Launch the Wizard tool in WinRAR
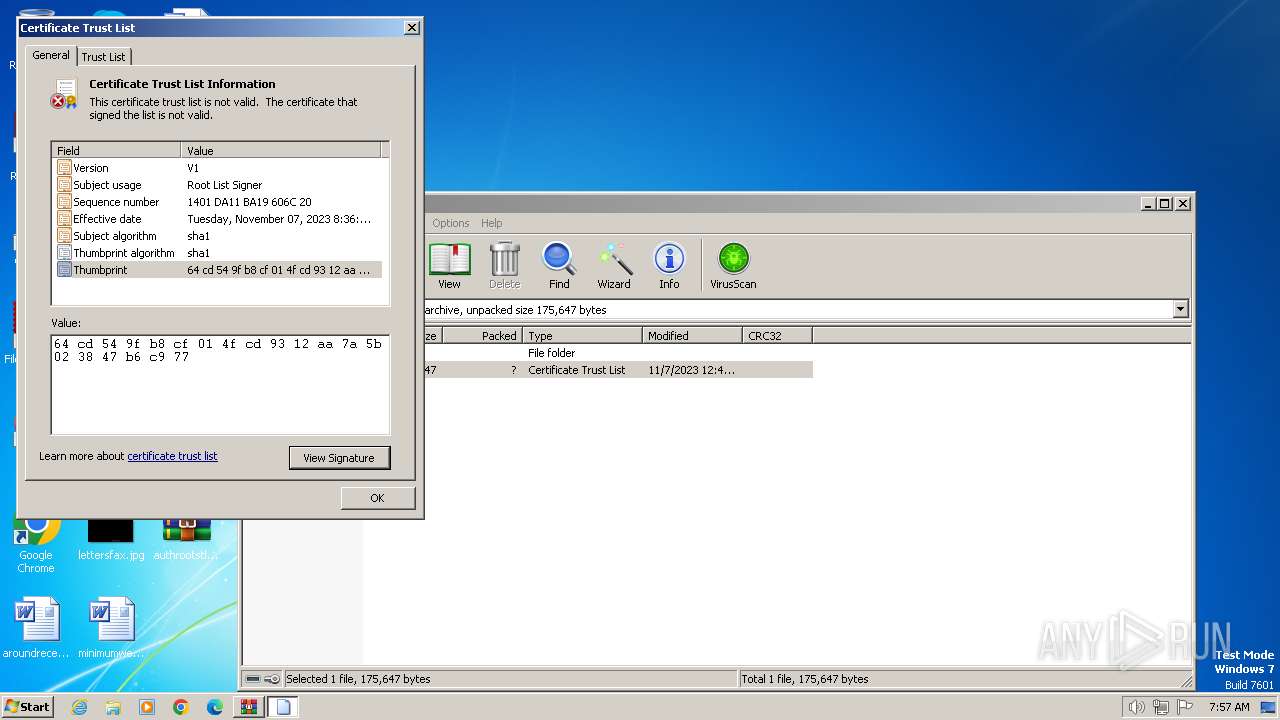The image size is (1280, 720). (614, 266)
